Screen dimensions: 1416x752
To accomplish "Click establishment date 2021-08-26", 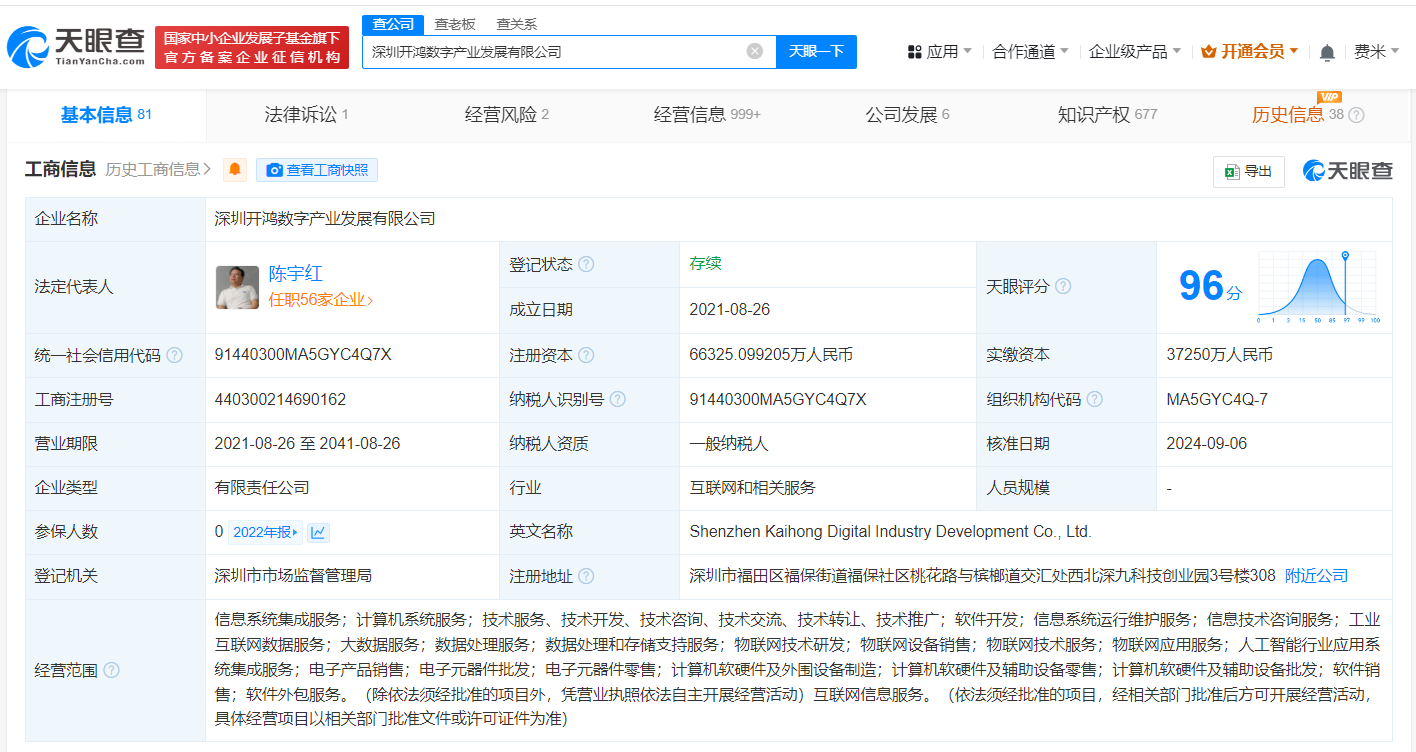I will pos(730,310).
